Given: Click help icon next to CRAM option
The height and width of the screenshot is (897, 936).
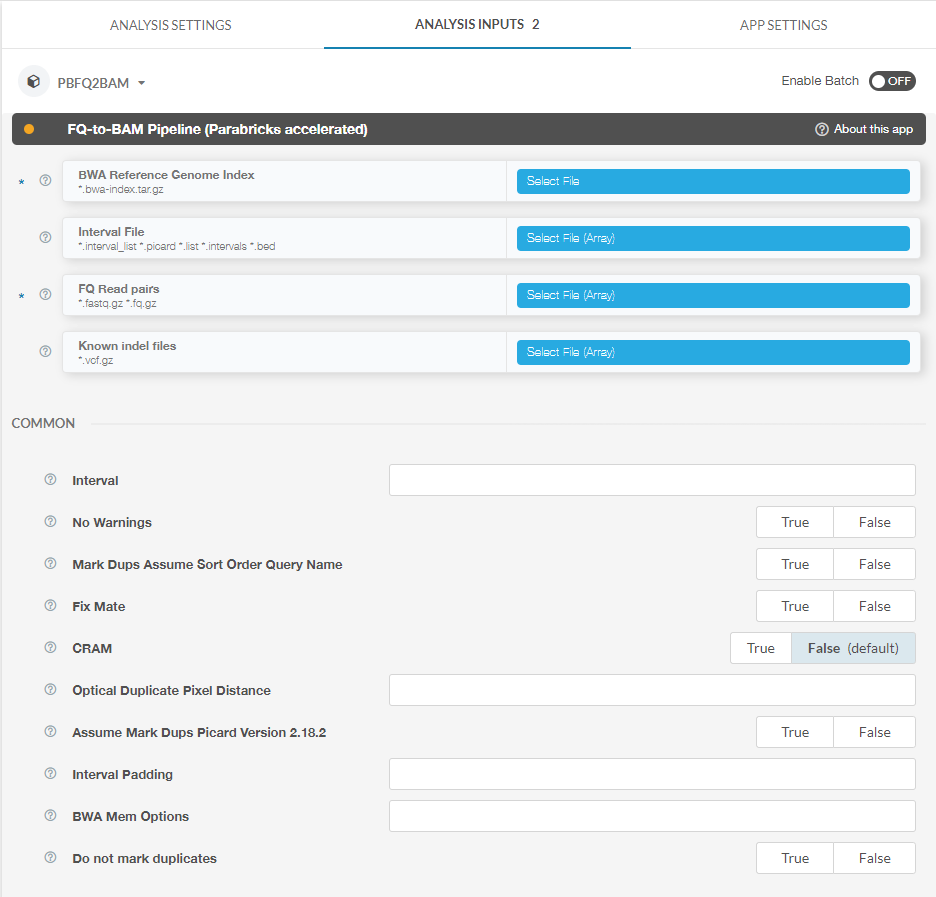Looking at the screenshot, I should (50, 648).
